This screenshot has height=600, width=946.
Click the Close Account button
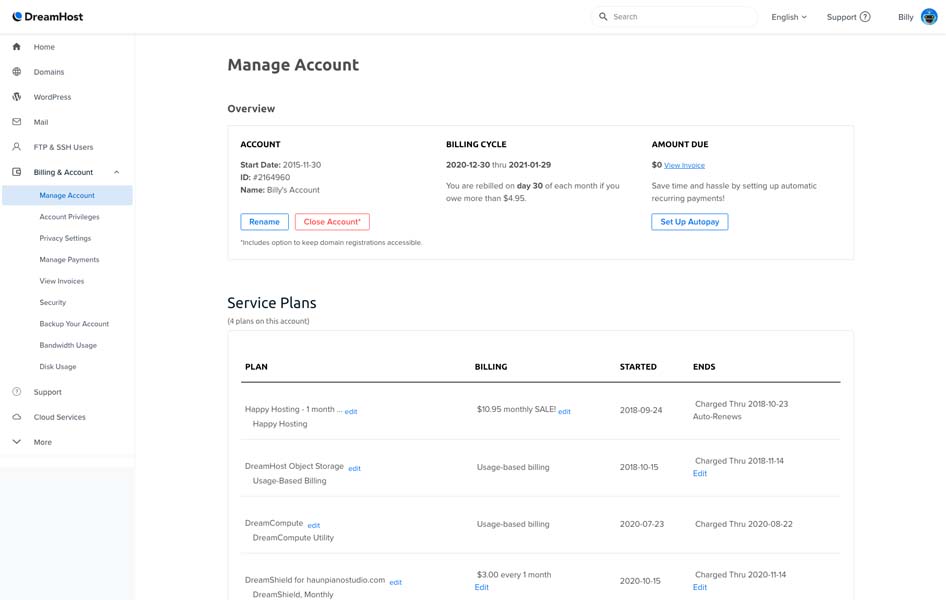click(332, 221)
